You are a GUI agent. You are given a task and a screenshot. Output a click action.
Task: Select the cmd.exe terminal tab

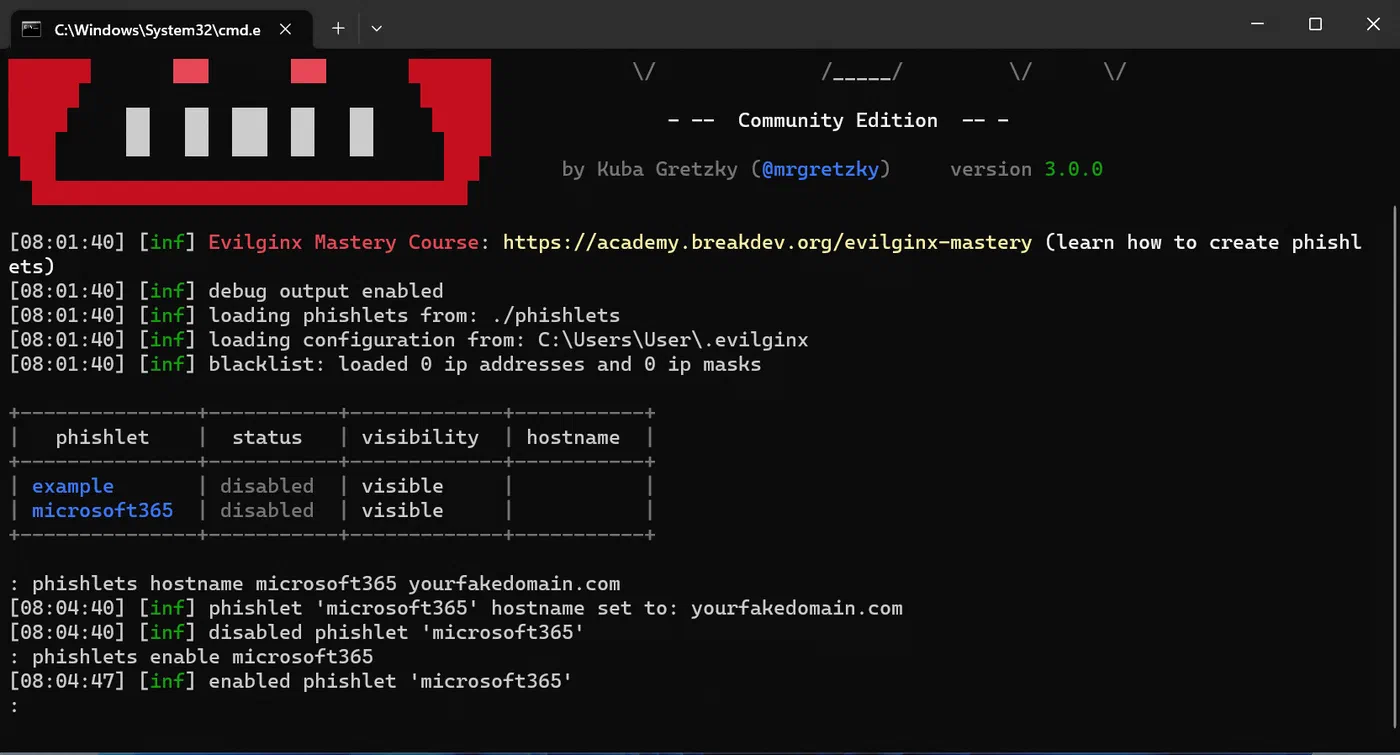click(x=158, y=29)
